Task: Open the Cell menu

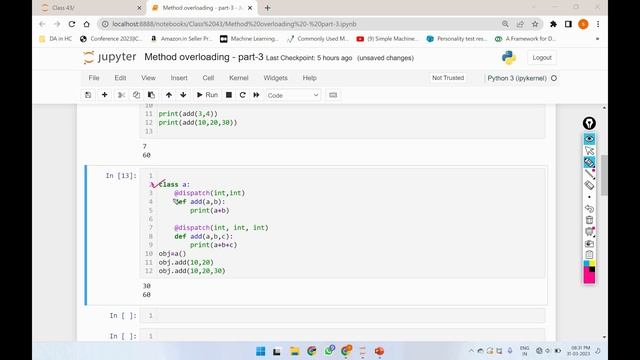Action: [208, 78]
